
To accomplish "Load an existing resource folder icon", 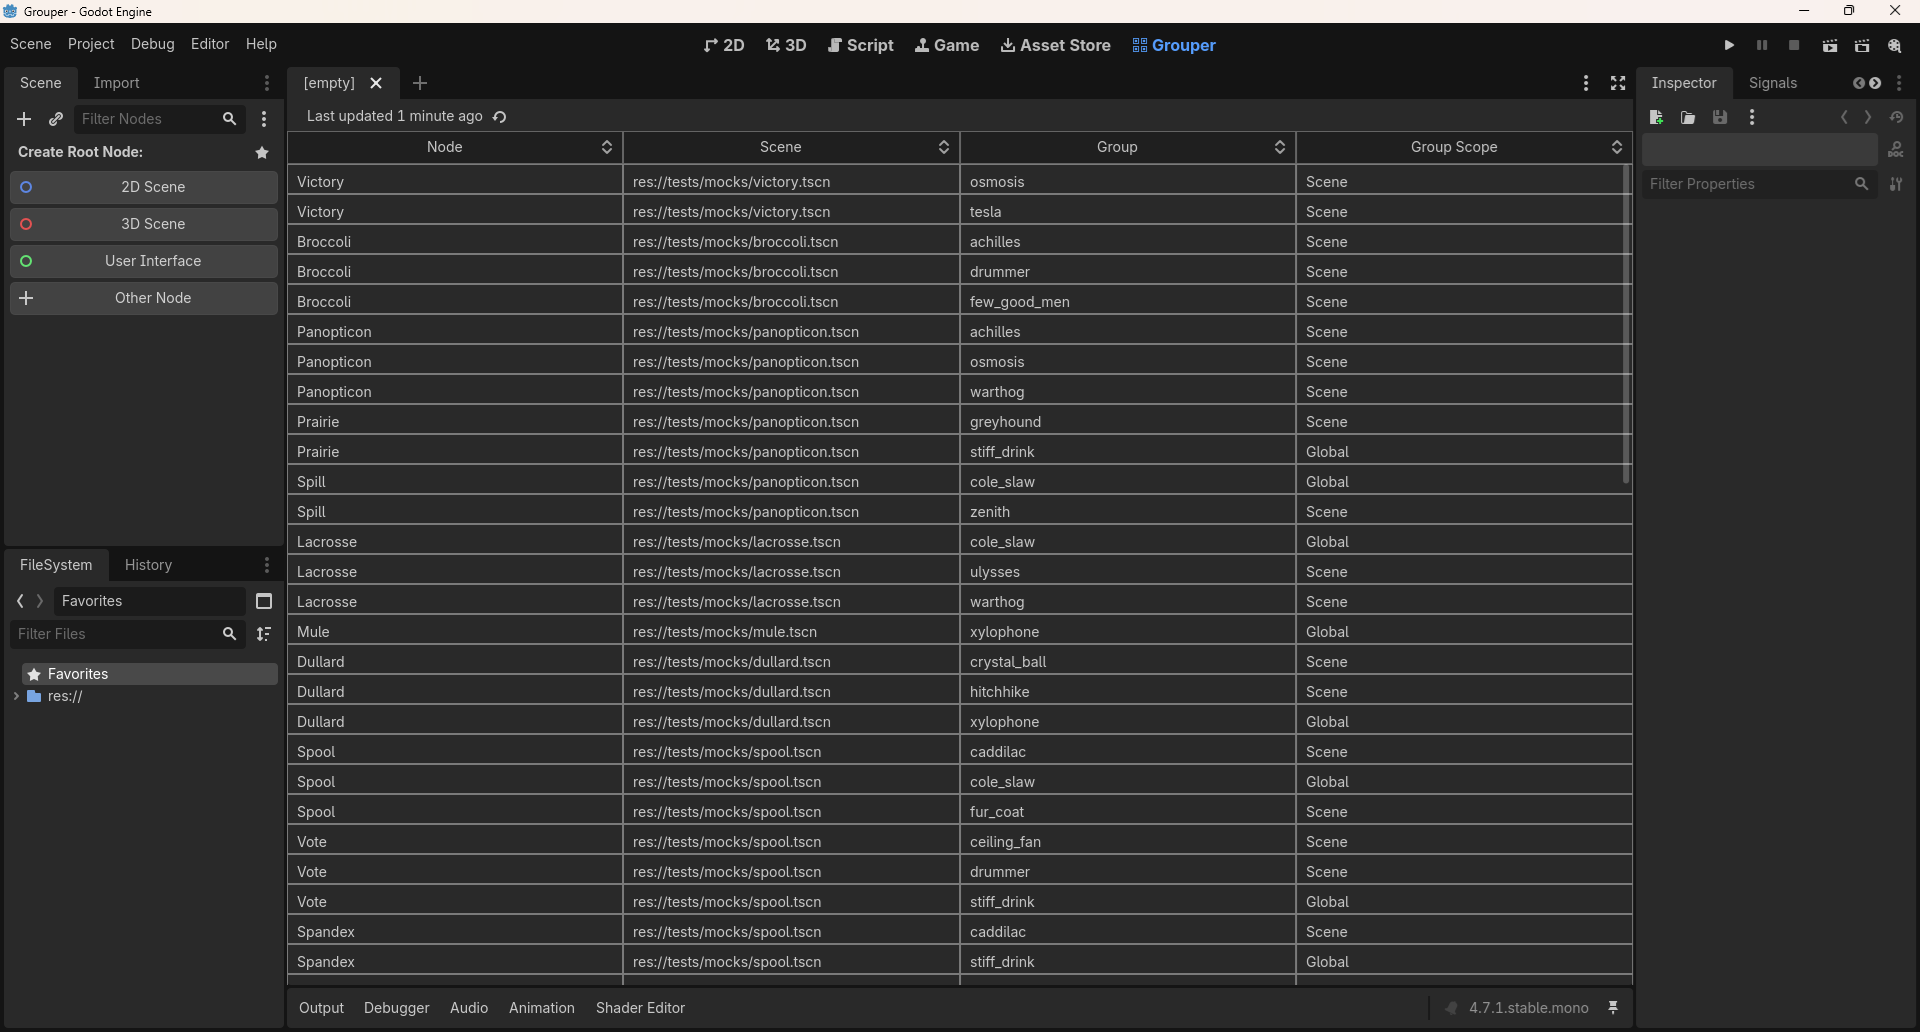I will (x=1688, y=117).
